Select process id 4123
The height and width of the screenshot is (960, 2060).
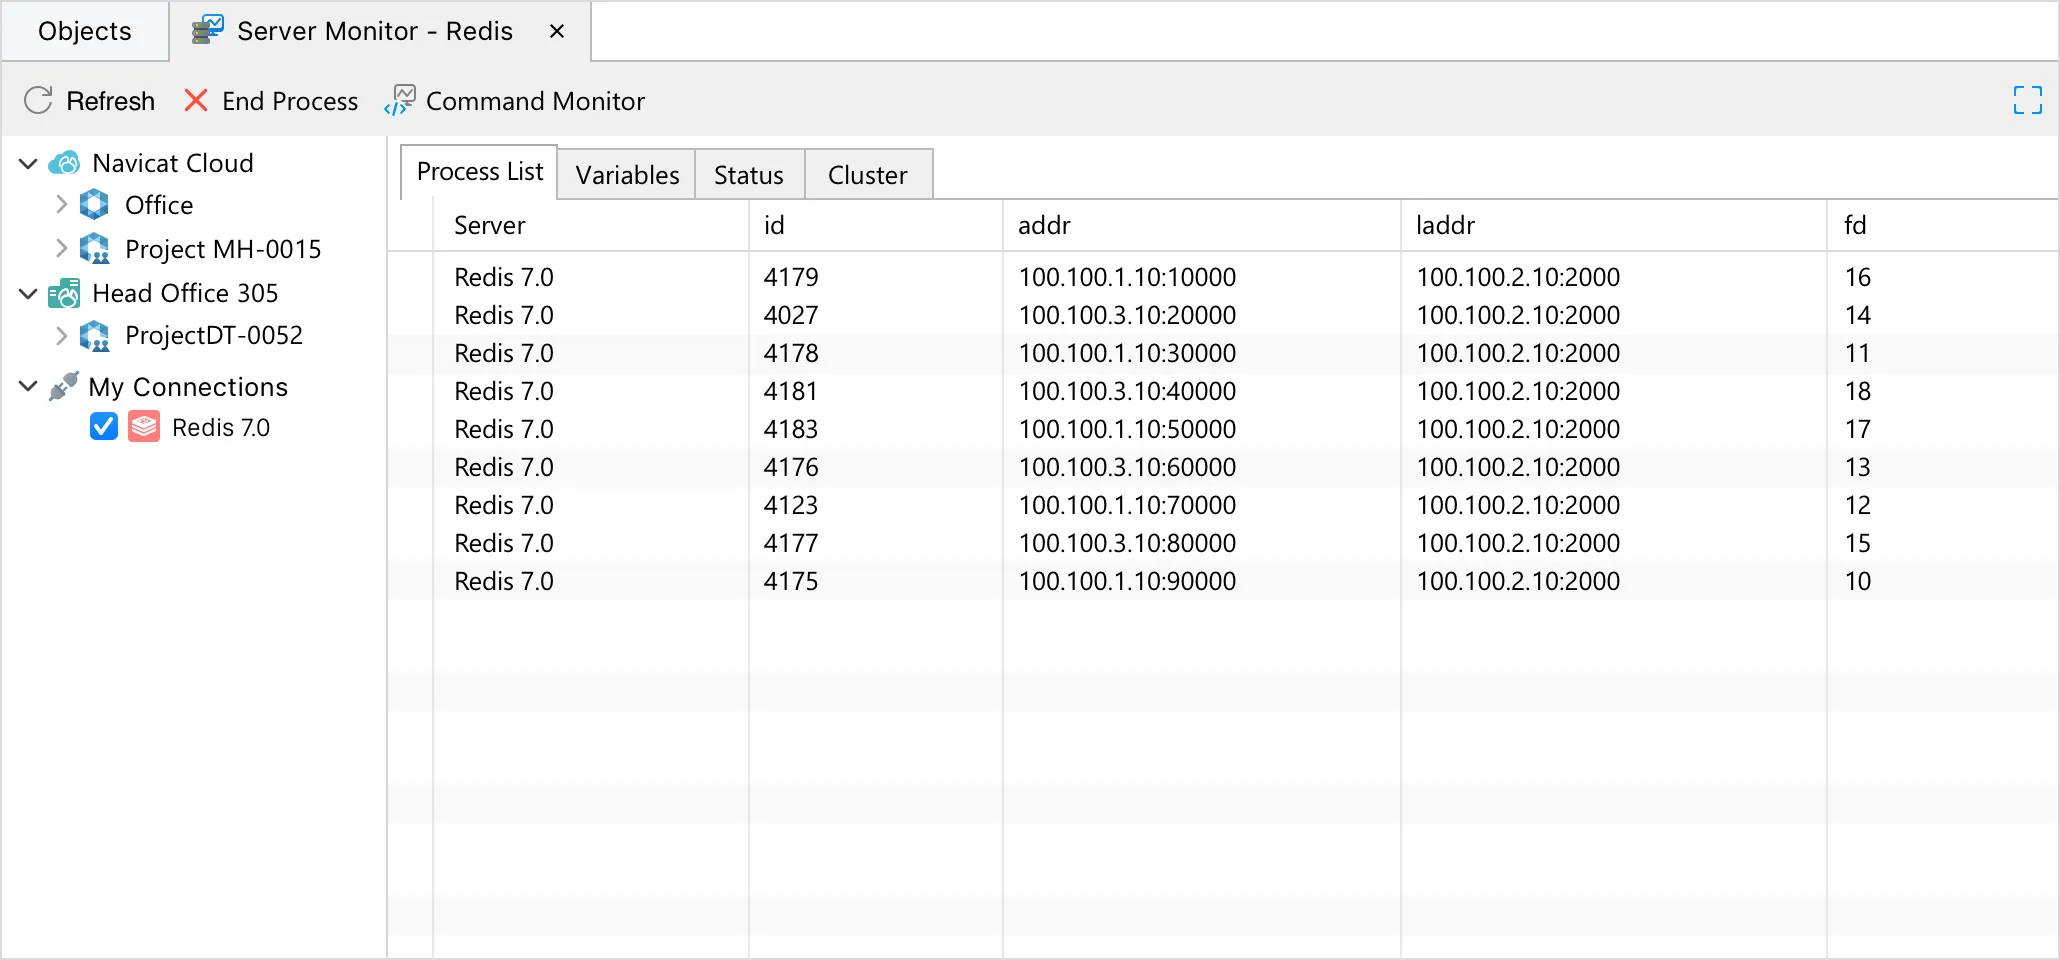(x=791, y=505)
